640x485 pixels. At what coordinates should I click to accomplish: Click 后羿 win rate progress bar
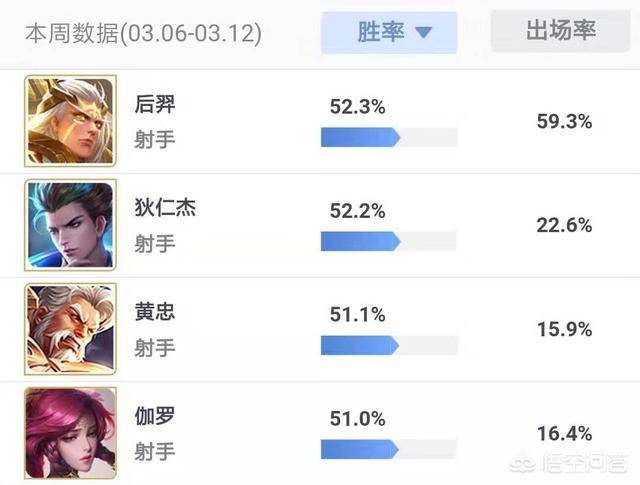pyautogui.click(x=388, y=137)
